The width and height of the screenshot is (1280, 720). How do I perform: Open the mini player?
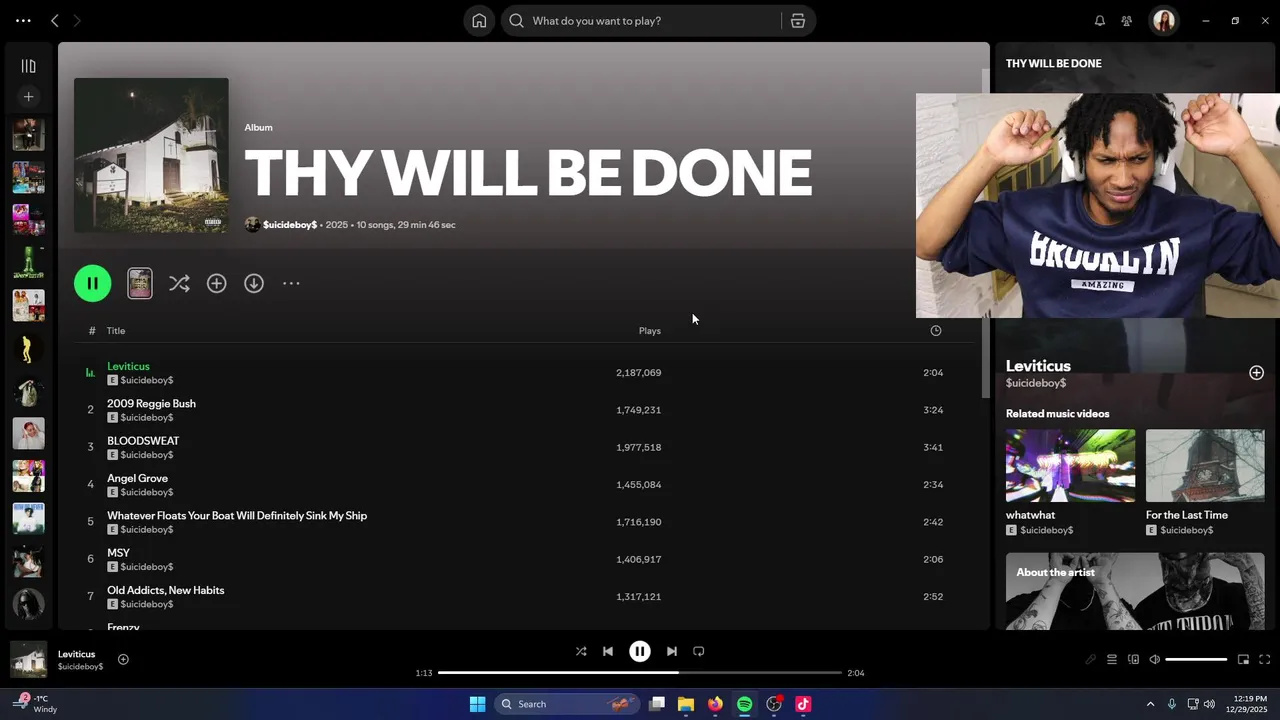click(x=1244, y=659)
